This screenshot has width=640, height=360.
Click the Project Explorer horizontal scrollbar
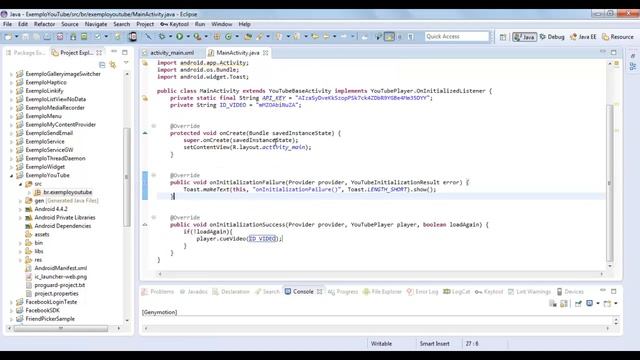pos(61,328)
